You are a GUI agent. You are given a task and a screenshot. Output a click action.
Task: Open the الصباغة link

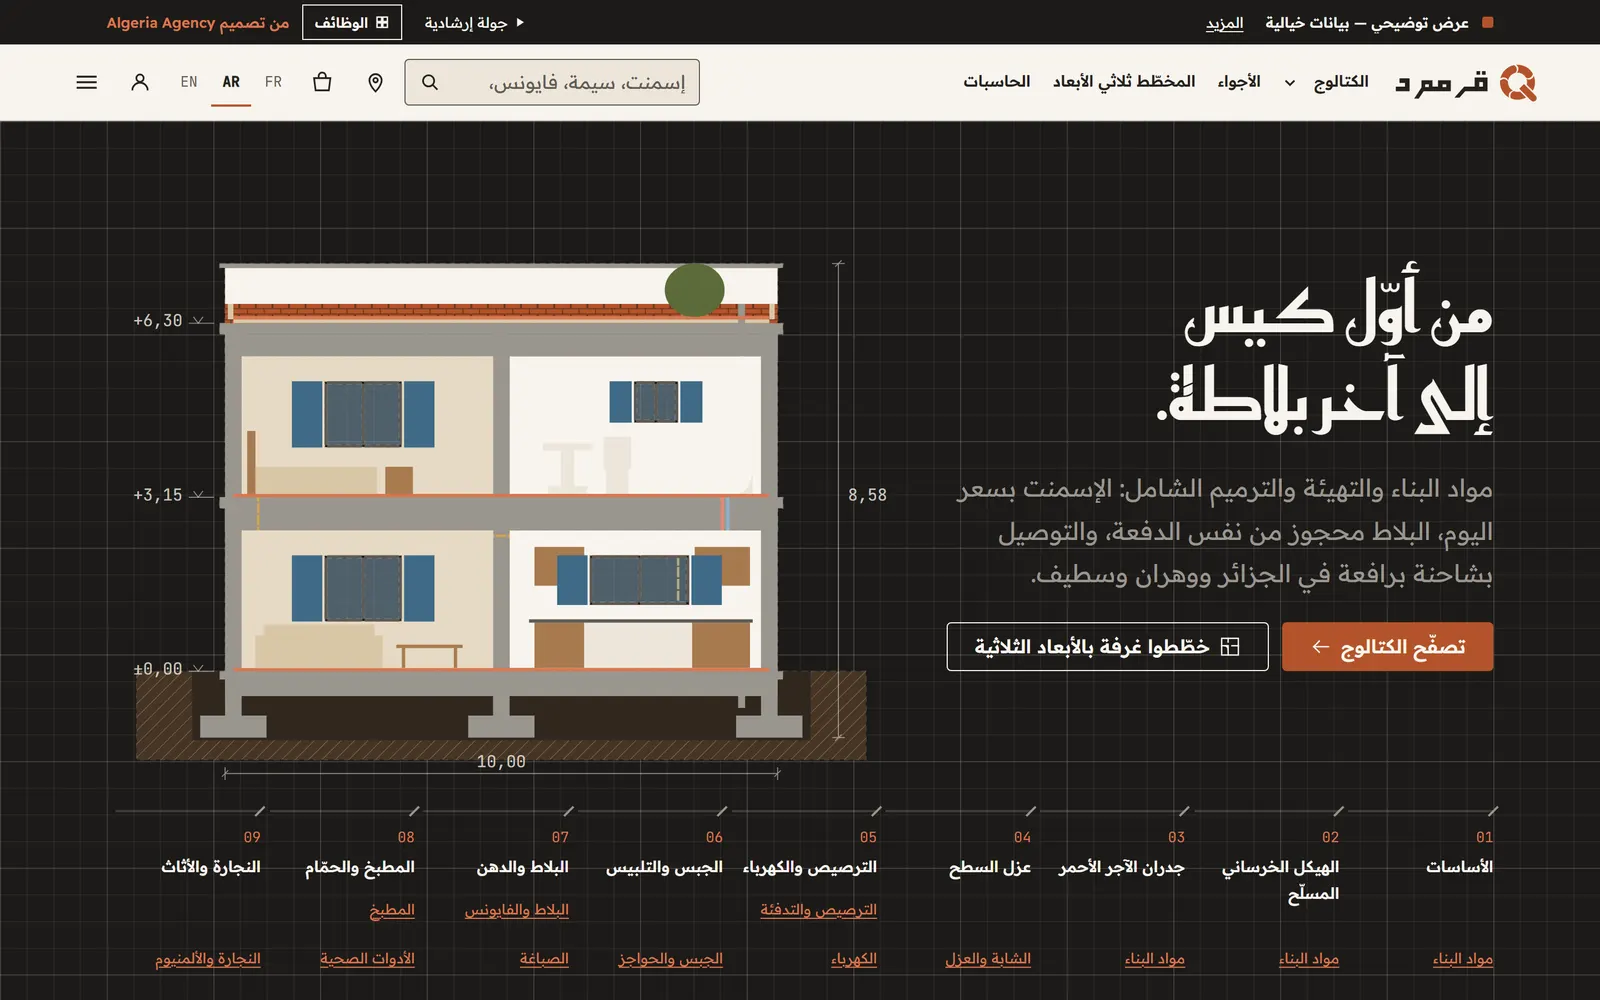tap(544, 958)
